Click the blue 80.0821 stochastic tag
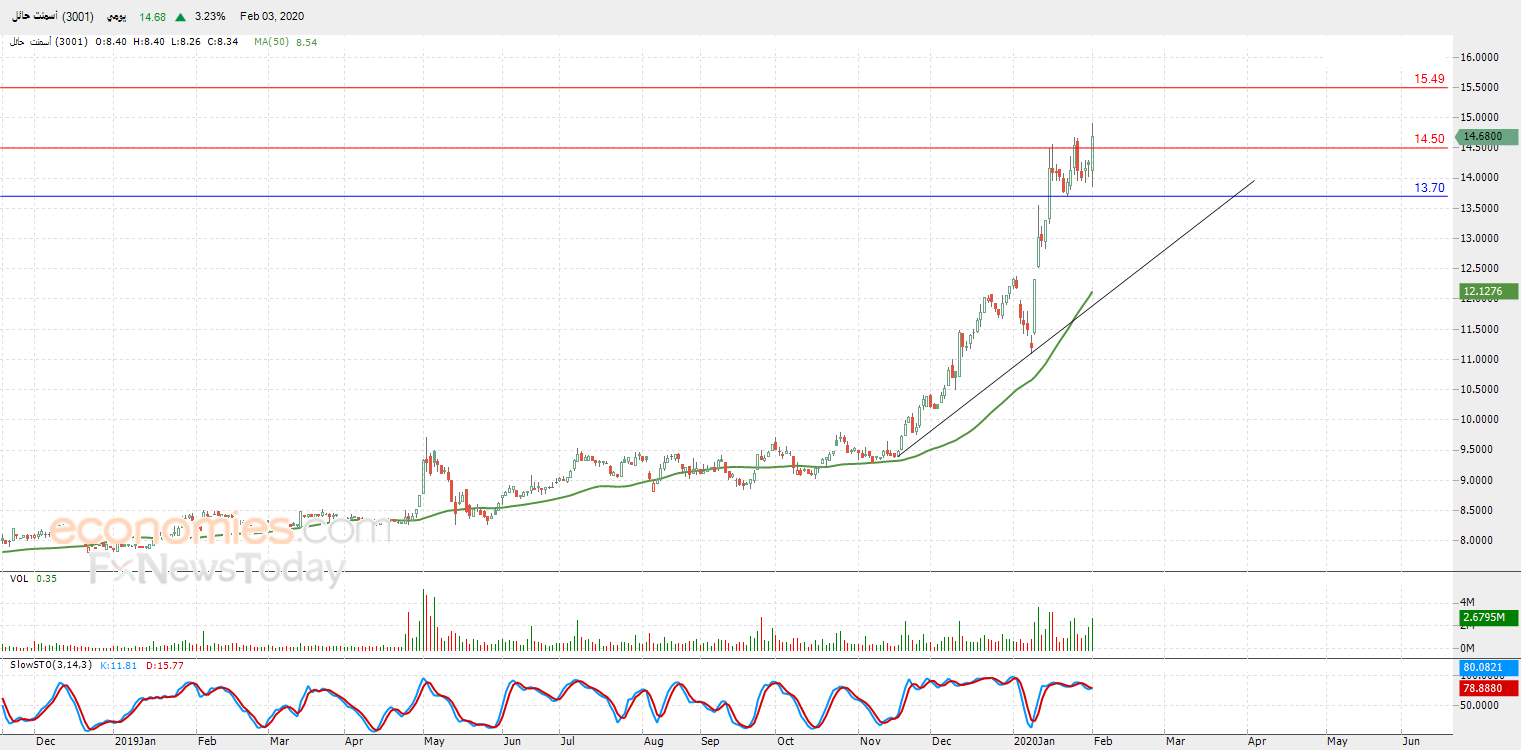 click(x=1488, y=668)
